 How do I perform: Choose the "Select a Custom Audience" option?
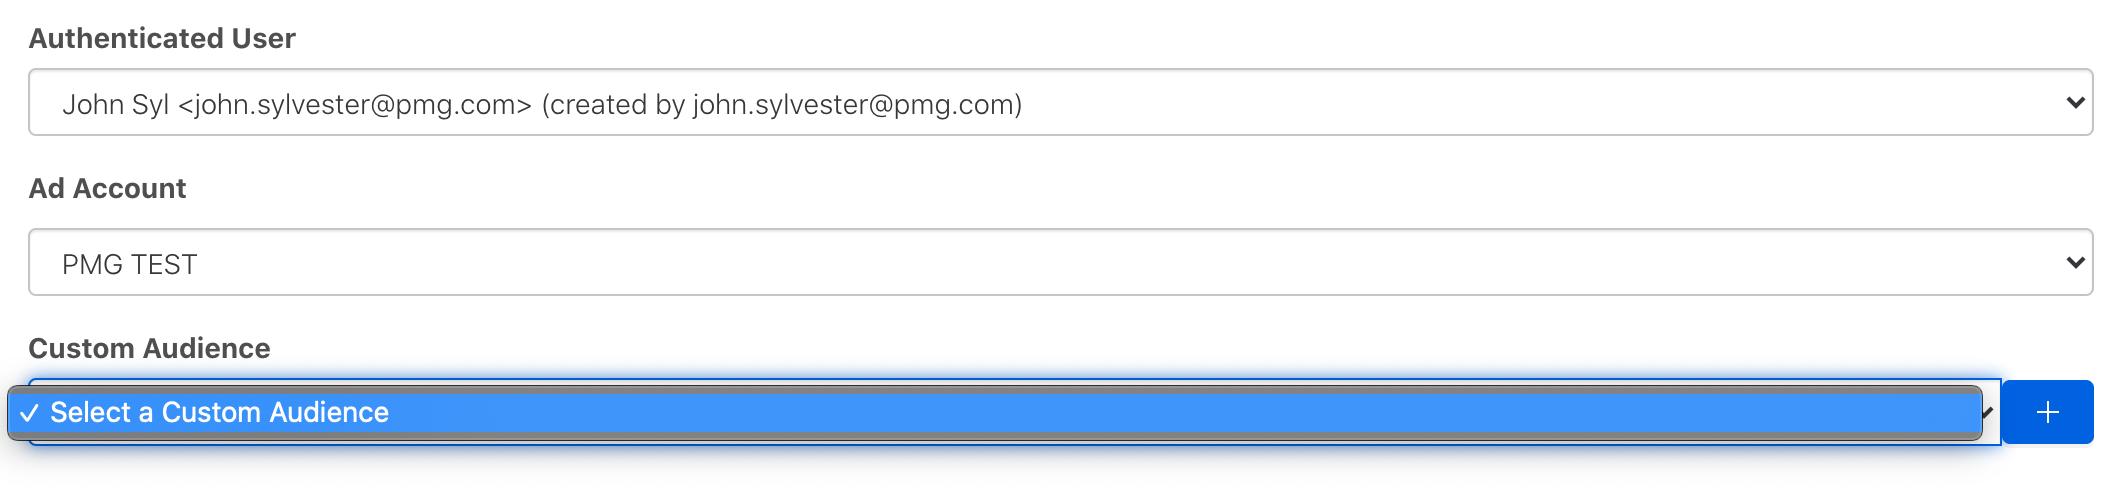point(219,412)
